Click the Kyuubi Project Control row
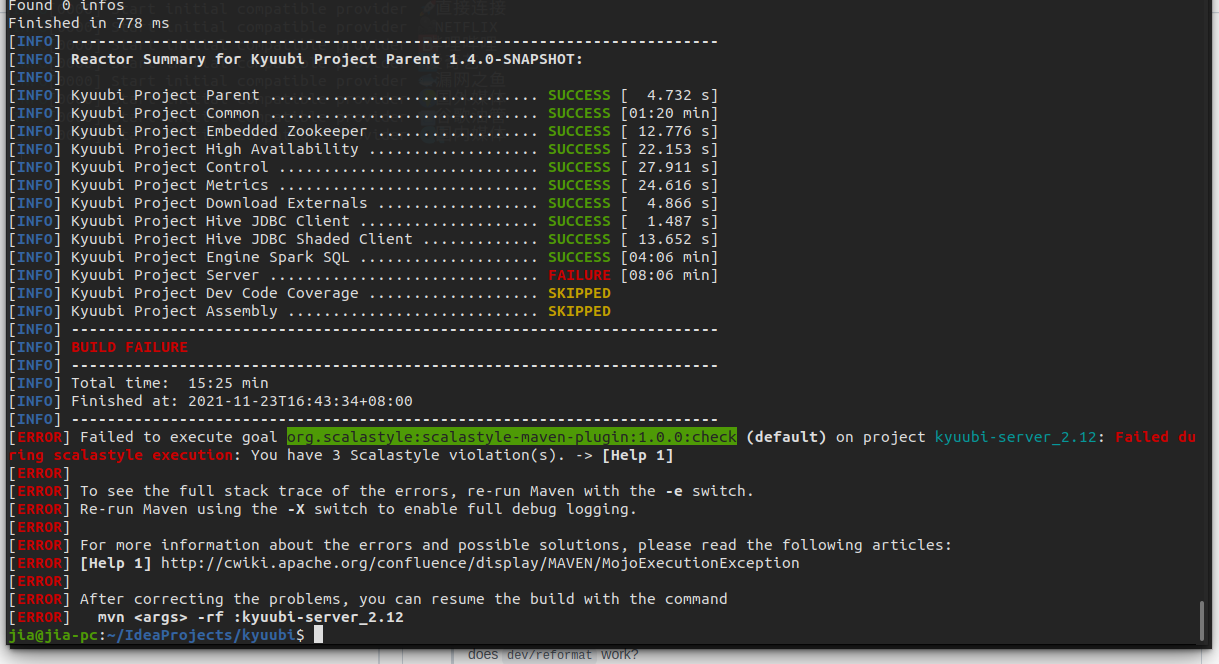The width and height of the screenshot is (1219, 664). click(x=363, y=167)
